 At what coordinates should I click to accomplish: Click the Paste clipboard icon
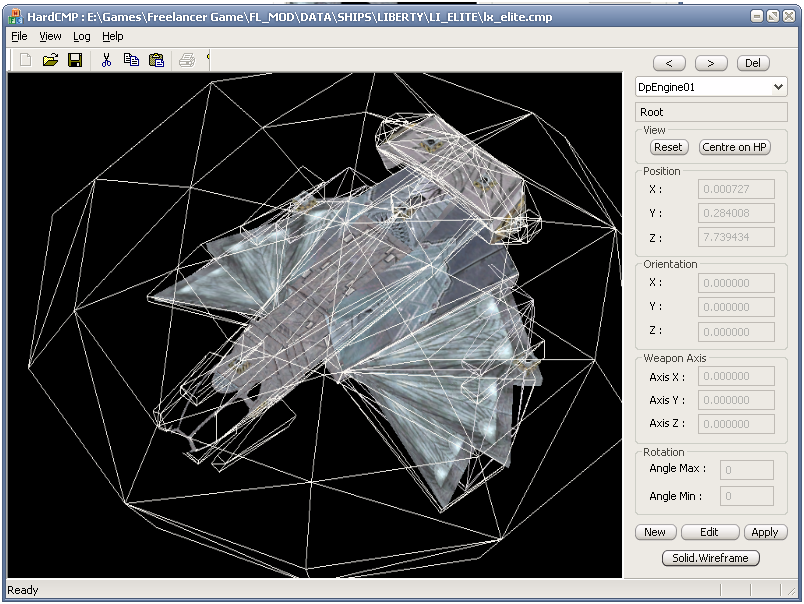pyautogui.click(x=156, y=60)
